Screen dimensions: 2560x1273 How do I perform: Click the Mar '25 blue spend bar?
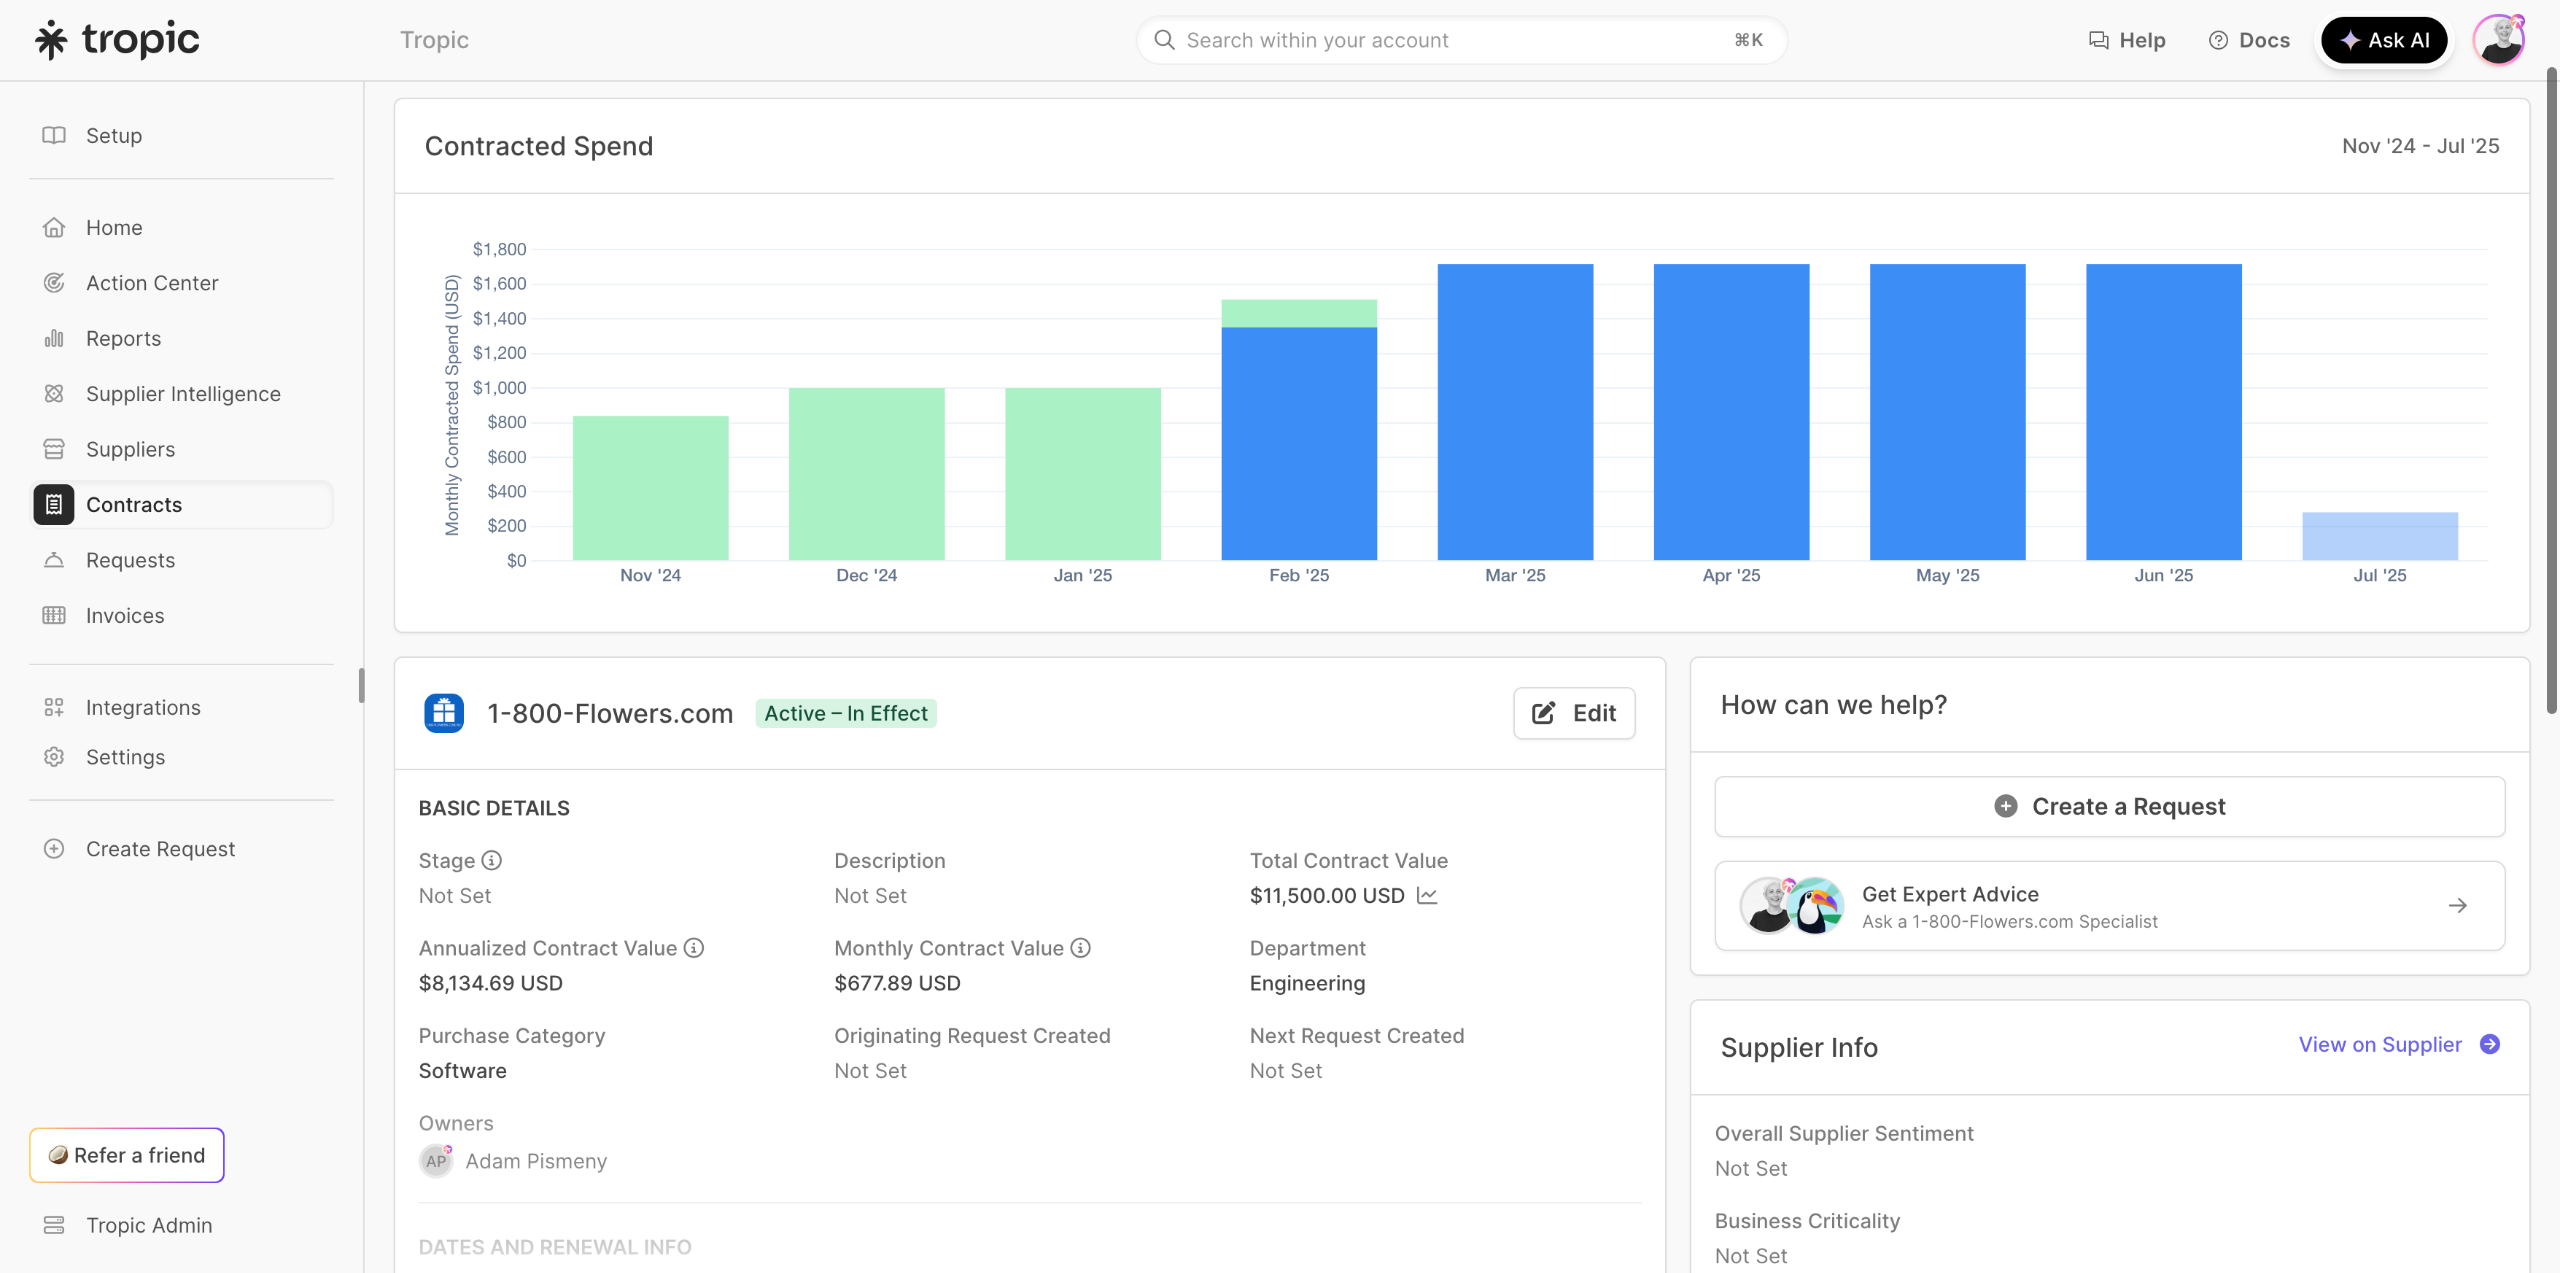click(x=1515, y=411)
